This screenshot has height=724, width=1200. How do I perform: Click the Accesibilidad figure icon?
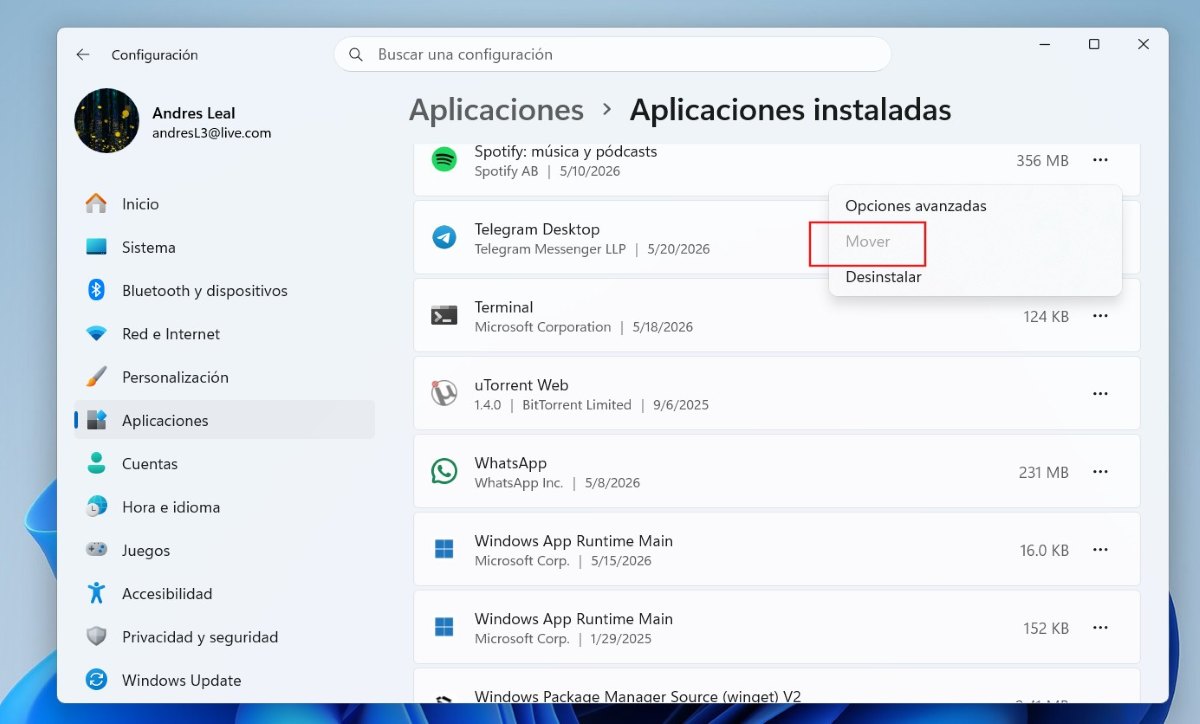(x=96, y=593)
